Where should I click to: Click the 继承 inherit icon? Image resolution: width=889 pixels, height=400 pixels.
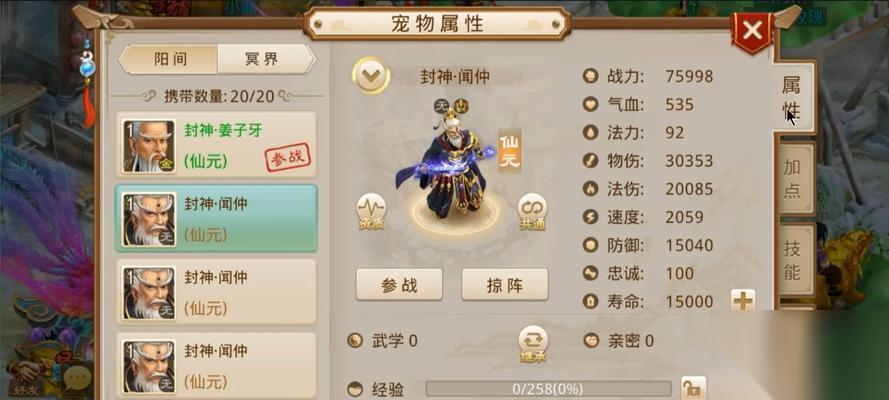click(x=533, y=344)
